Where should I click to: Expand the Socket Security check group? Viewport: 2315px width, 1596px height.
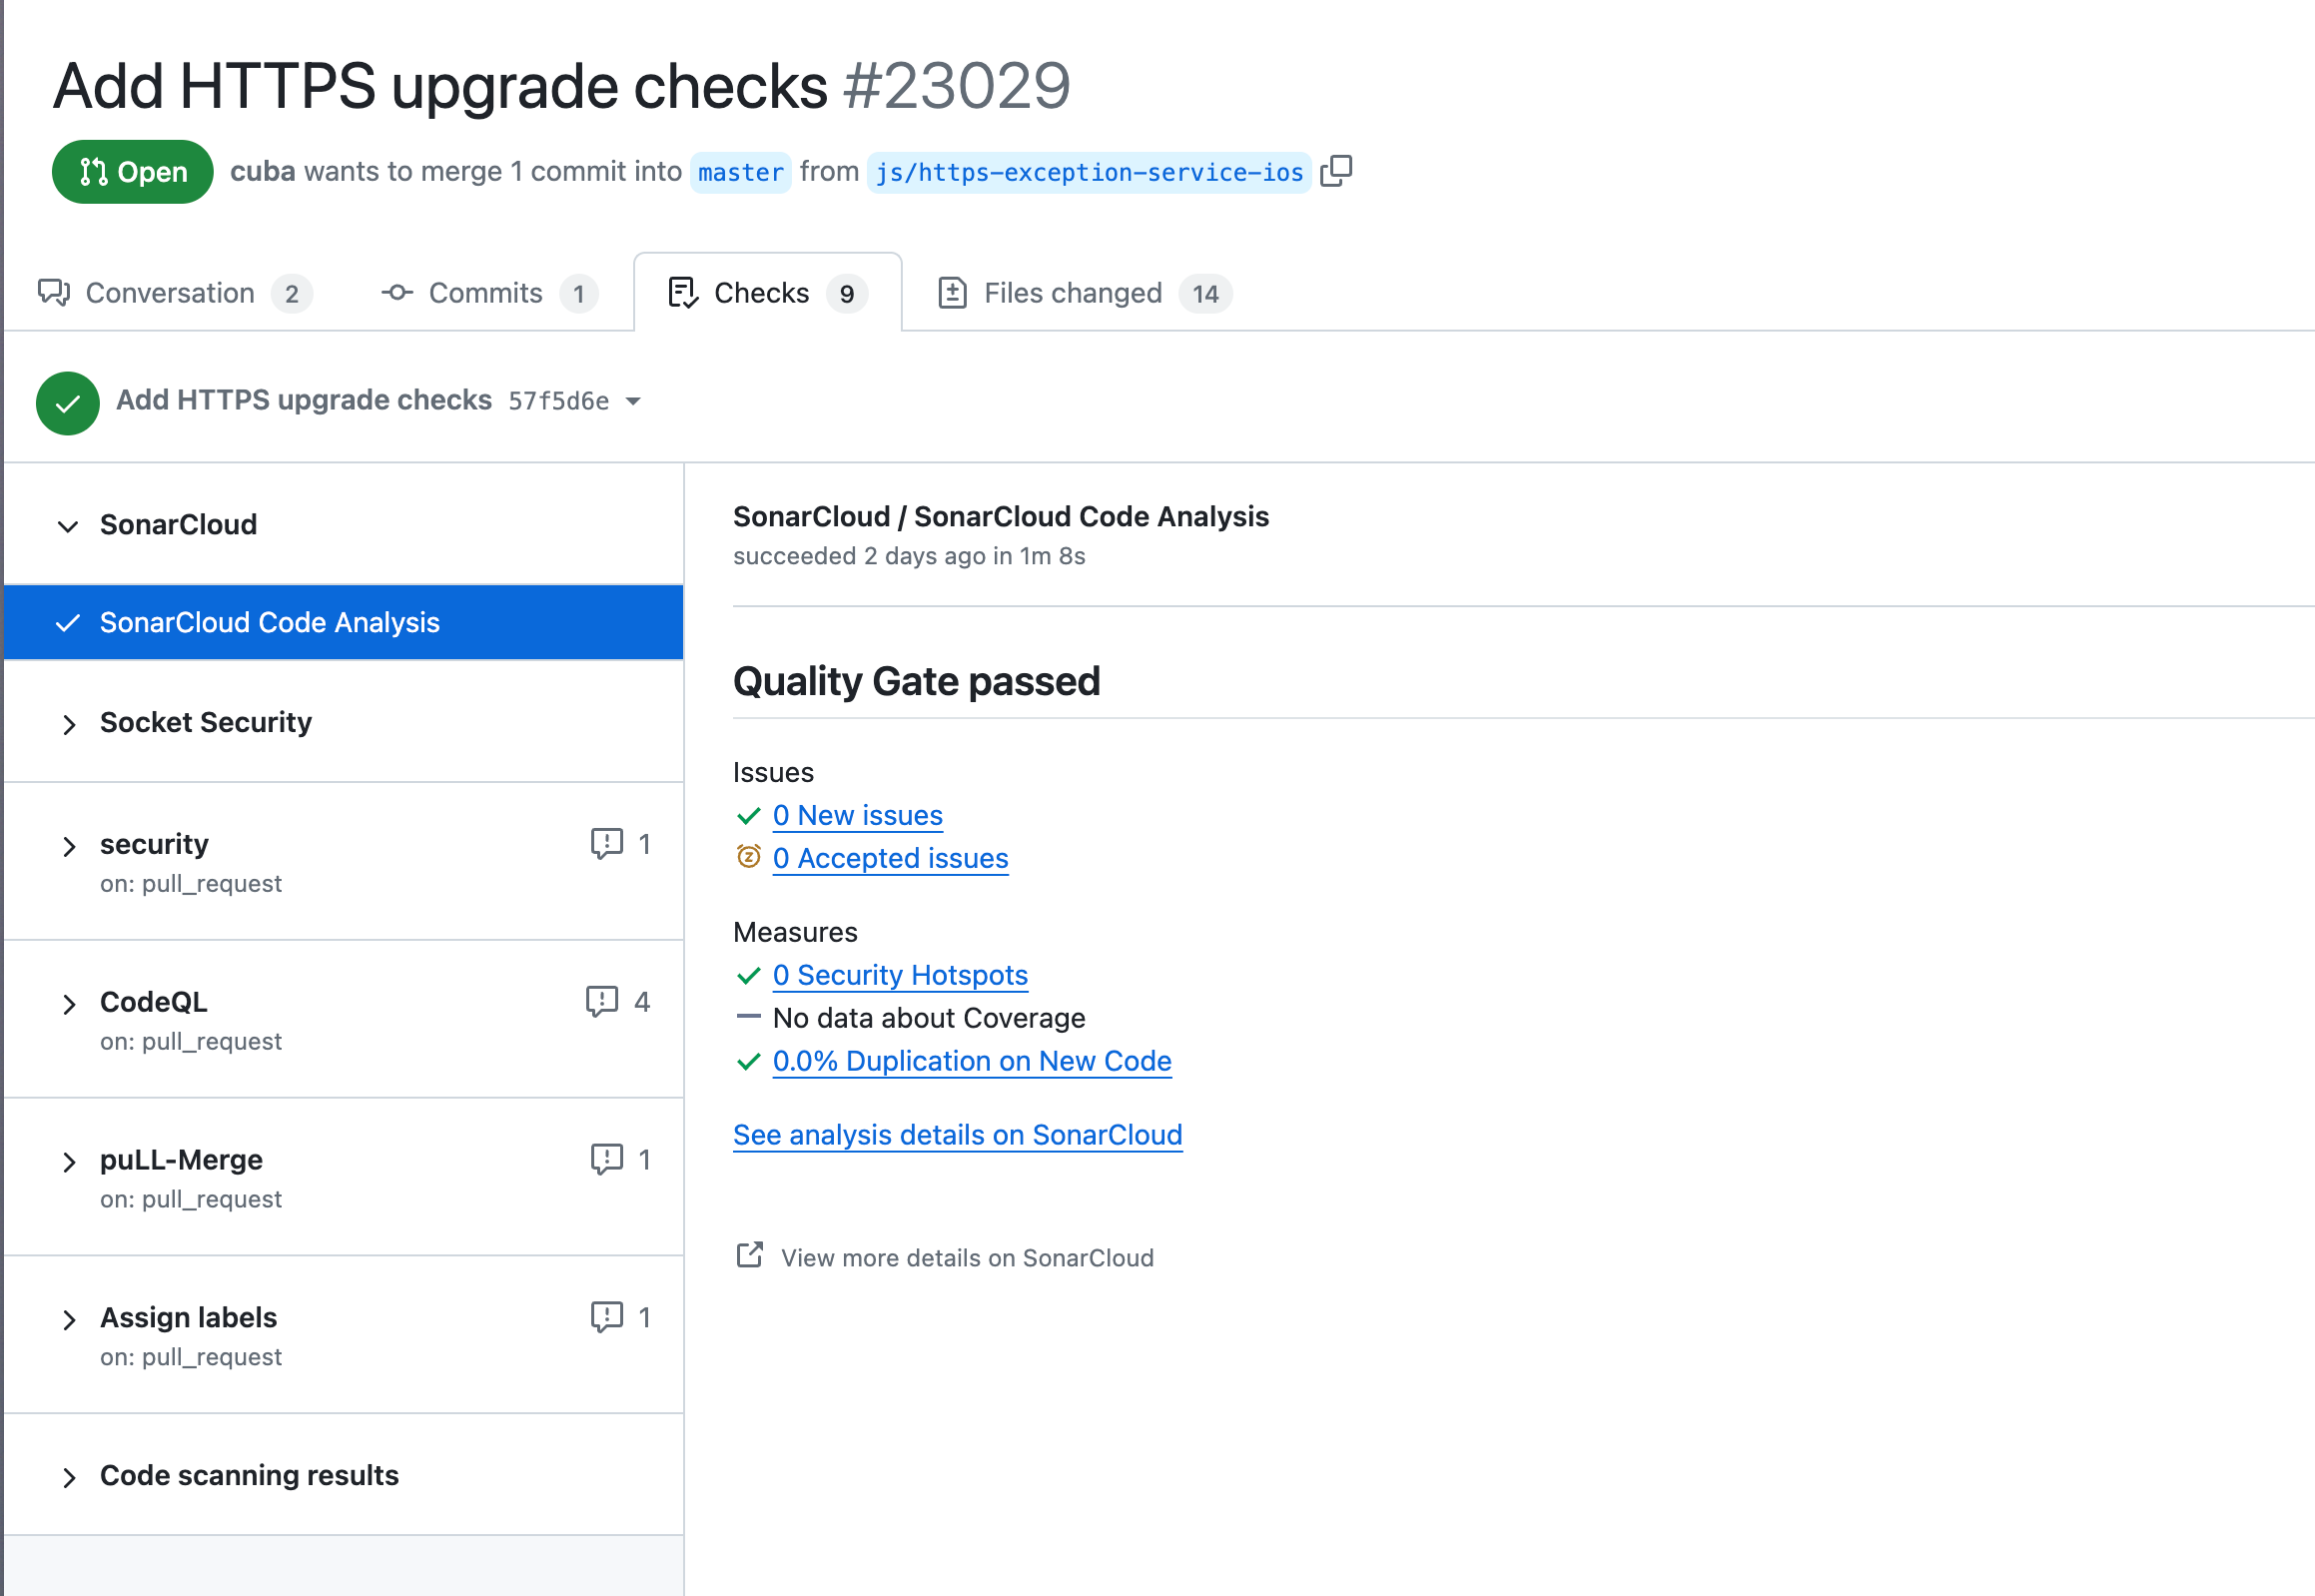(x=69, y=723)
